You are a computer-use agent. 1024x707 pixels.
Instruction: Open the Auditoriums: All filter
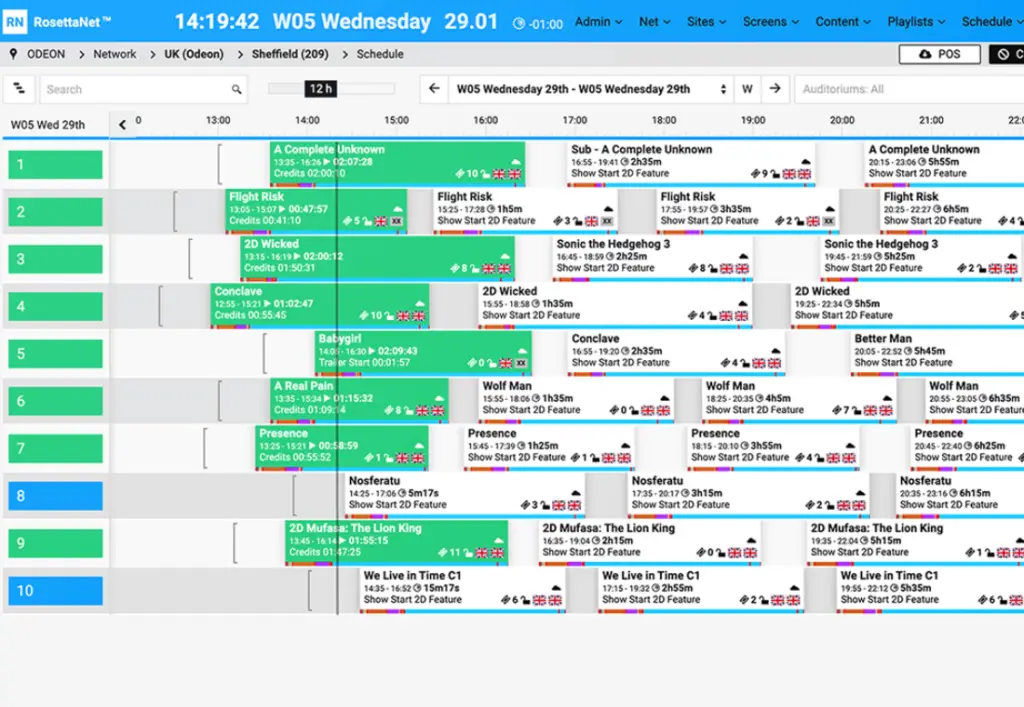tap(909, 89)
